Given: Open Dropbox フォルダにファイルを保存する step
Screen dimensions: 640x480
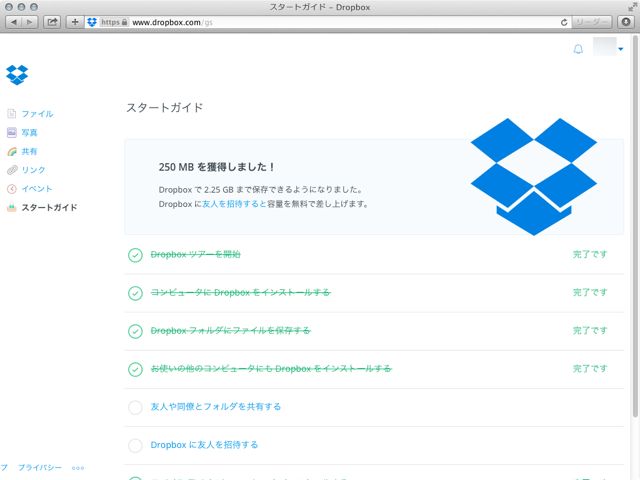Looking at the screenshot, I should (231, 331).
